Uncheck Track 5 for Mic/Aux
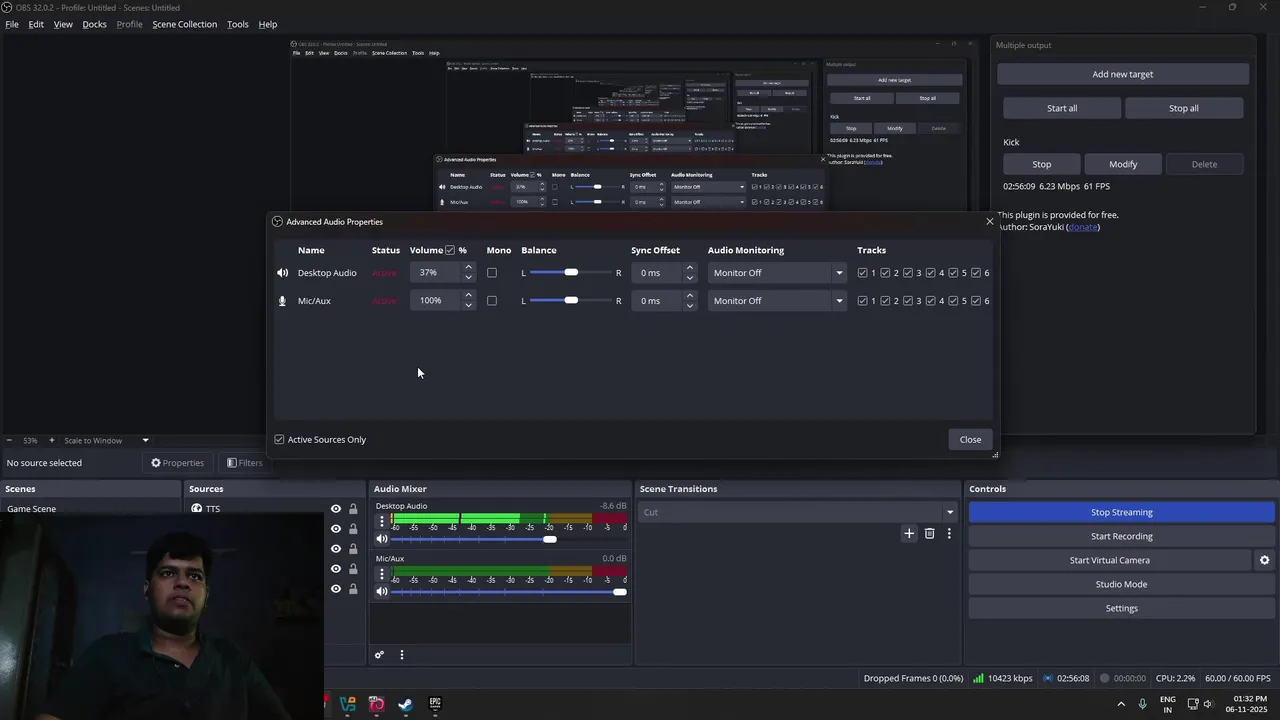Image resolution: width=1280 pixels, height=720 pixels. [953, 301]
